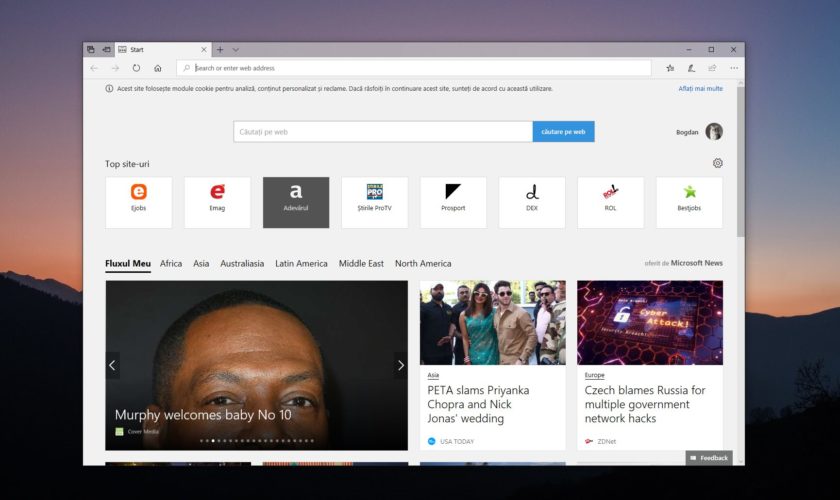
Task: Follow the 'Aflați mai multe' link
Action: point(700,89)
